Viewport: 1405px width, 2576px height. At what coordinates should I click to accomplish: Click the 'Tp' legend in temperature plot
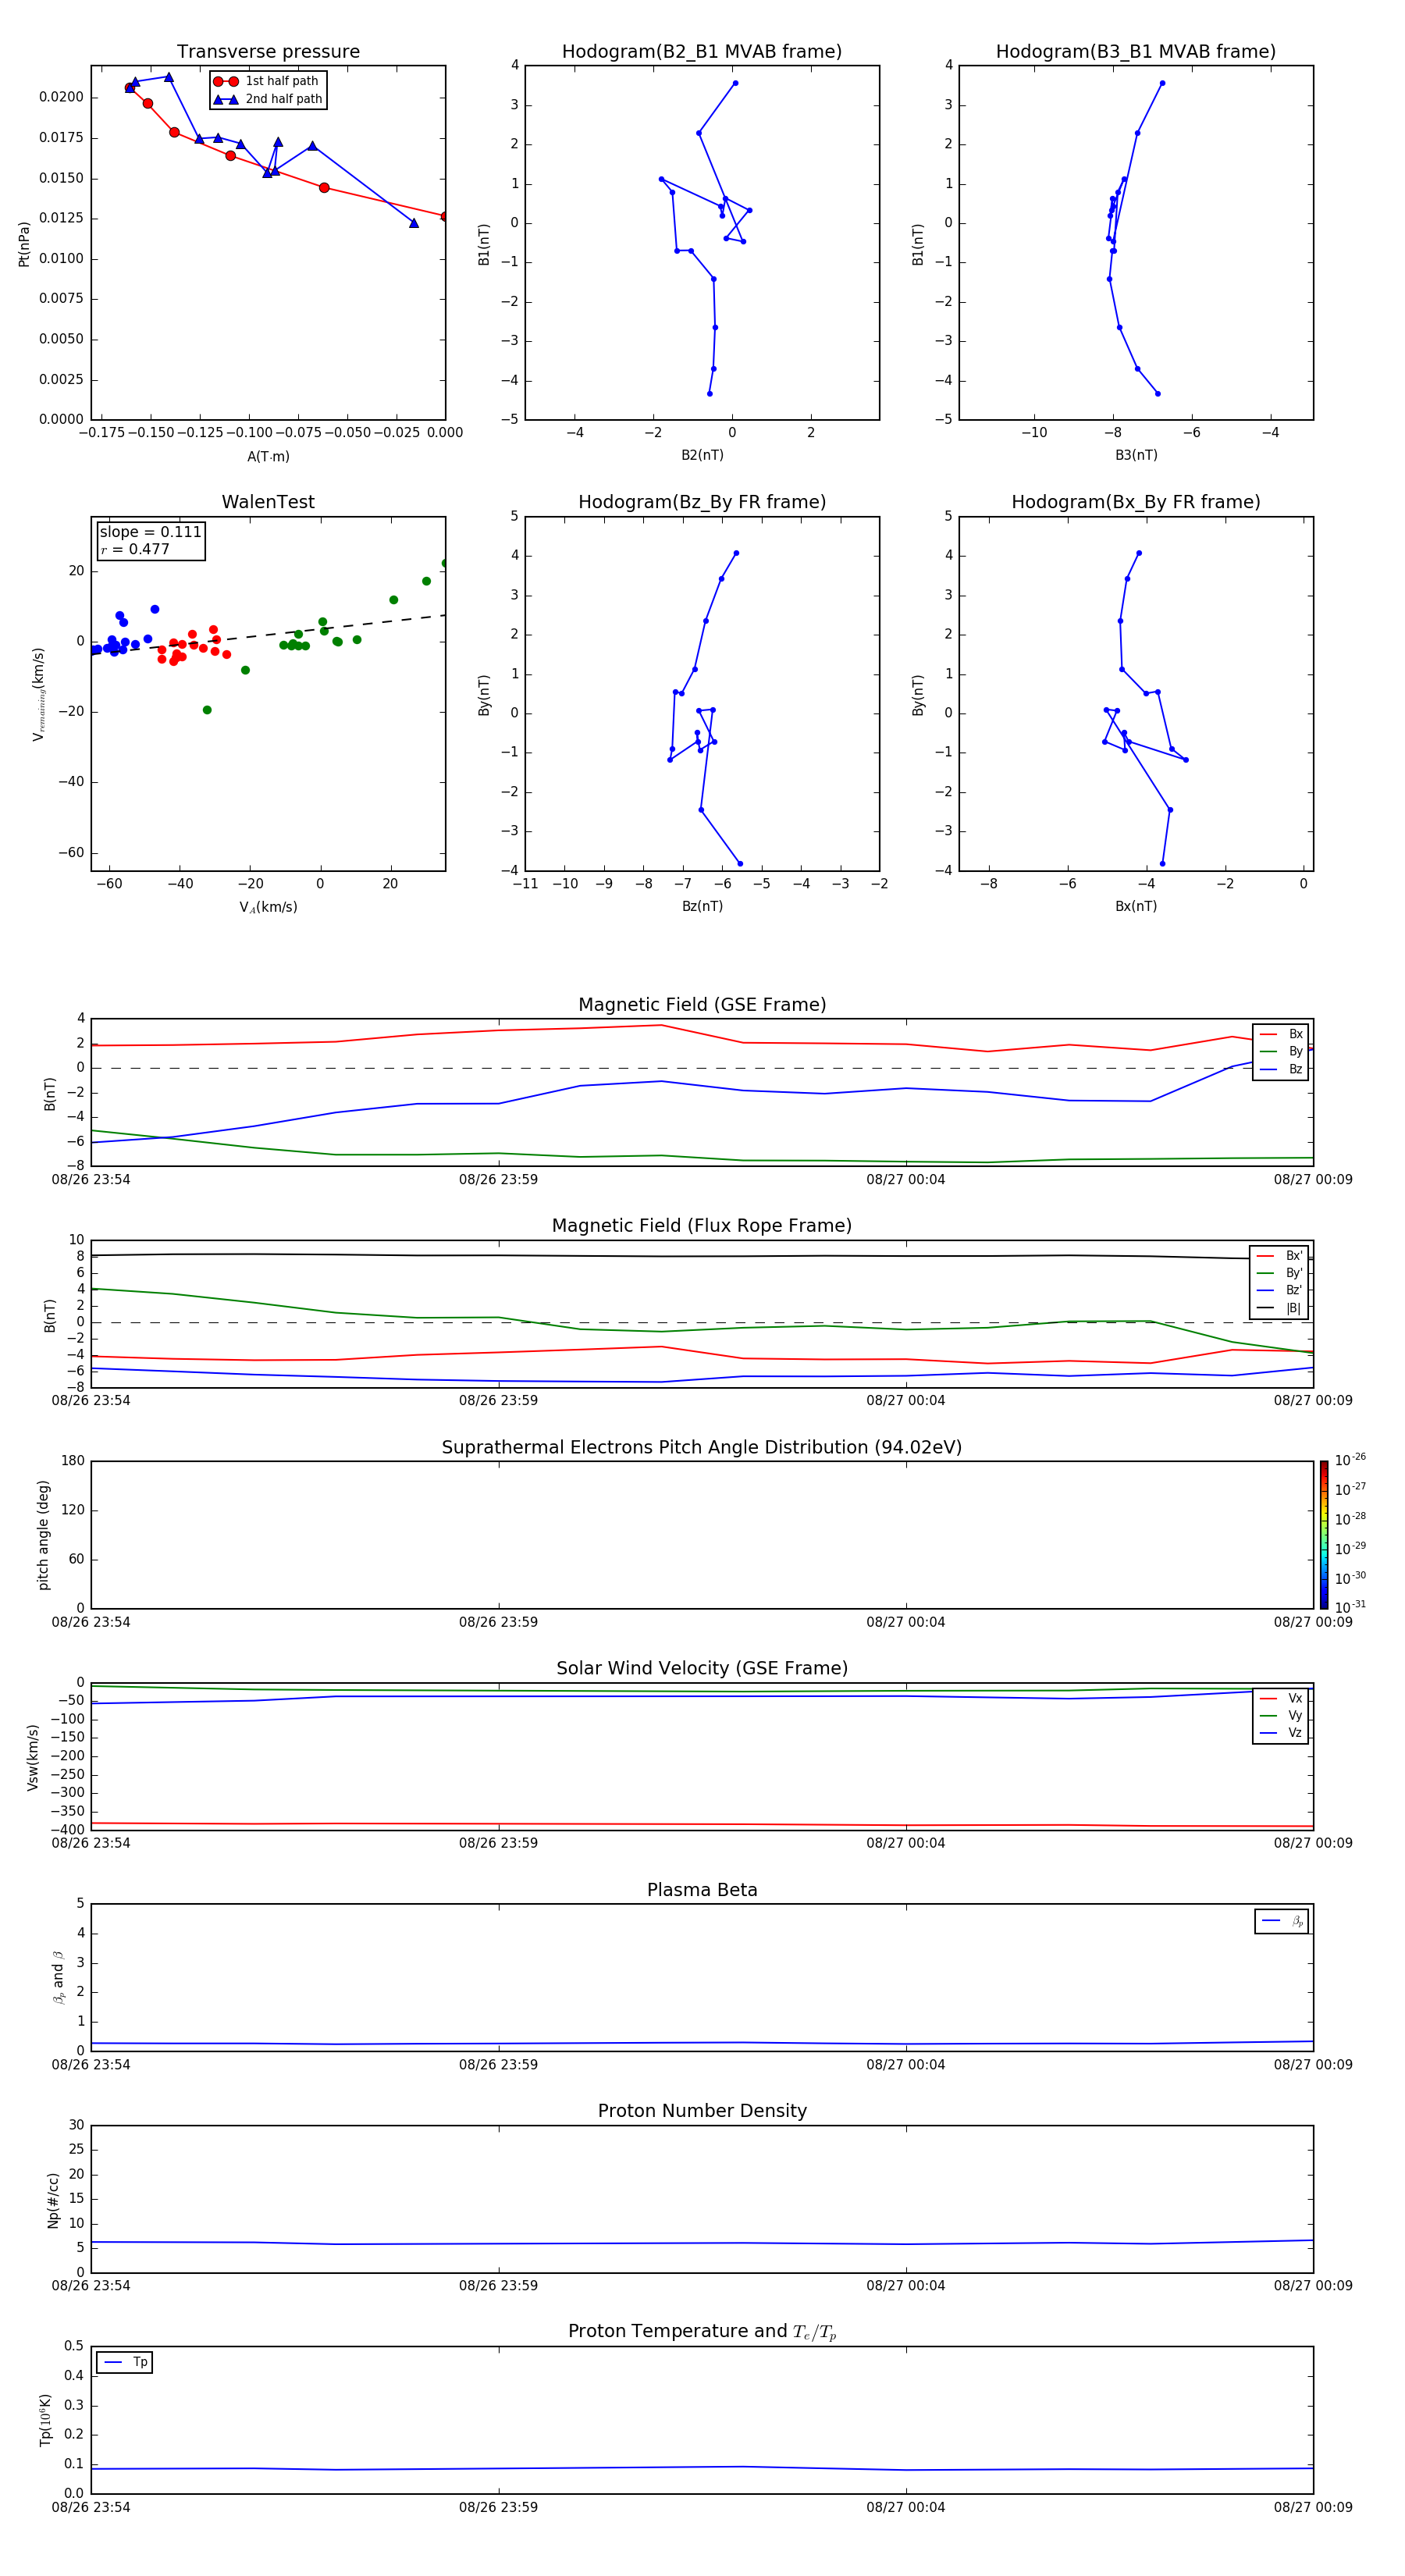(x=124, y=2362)
